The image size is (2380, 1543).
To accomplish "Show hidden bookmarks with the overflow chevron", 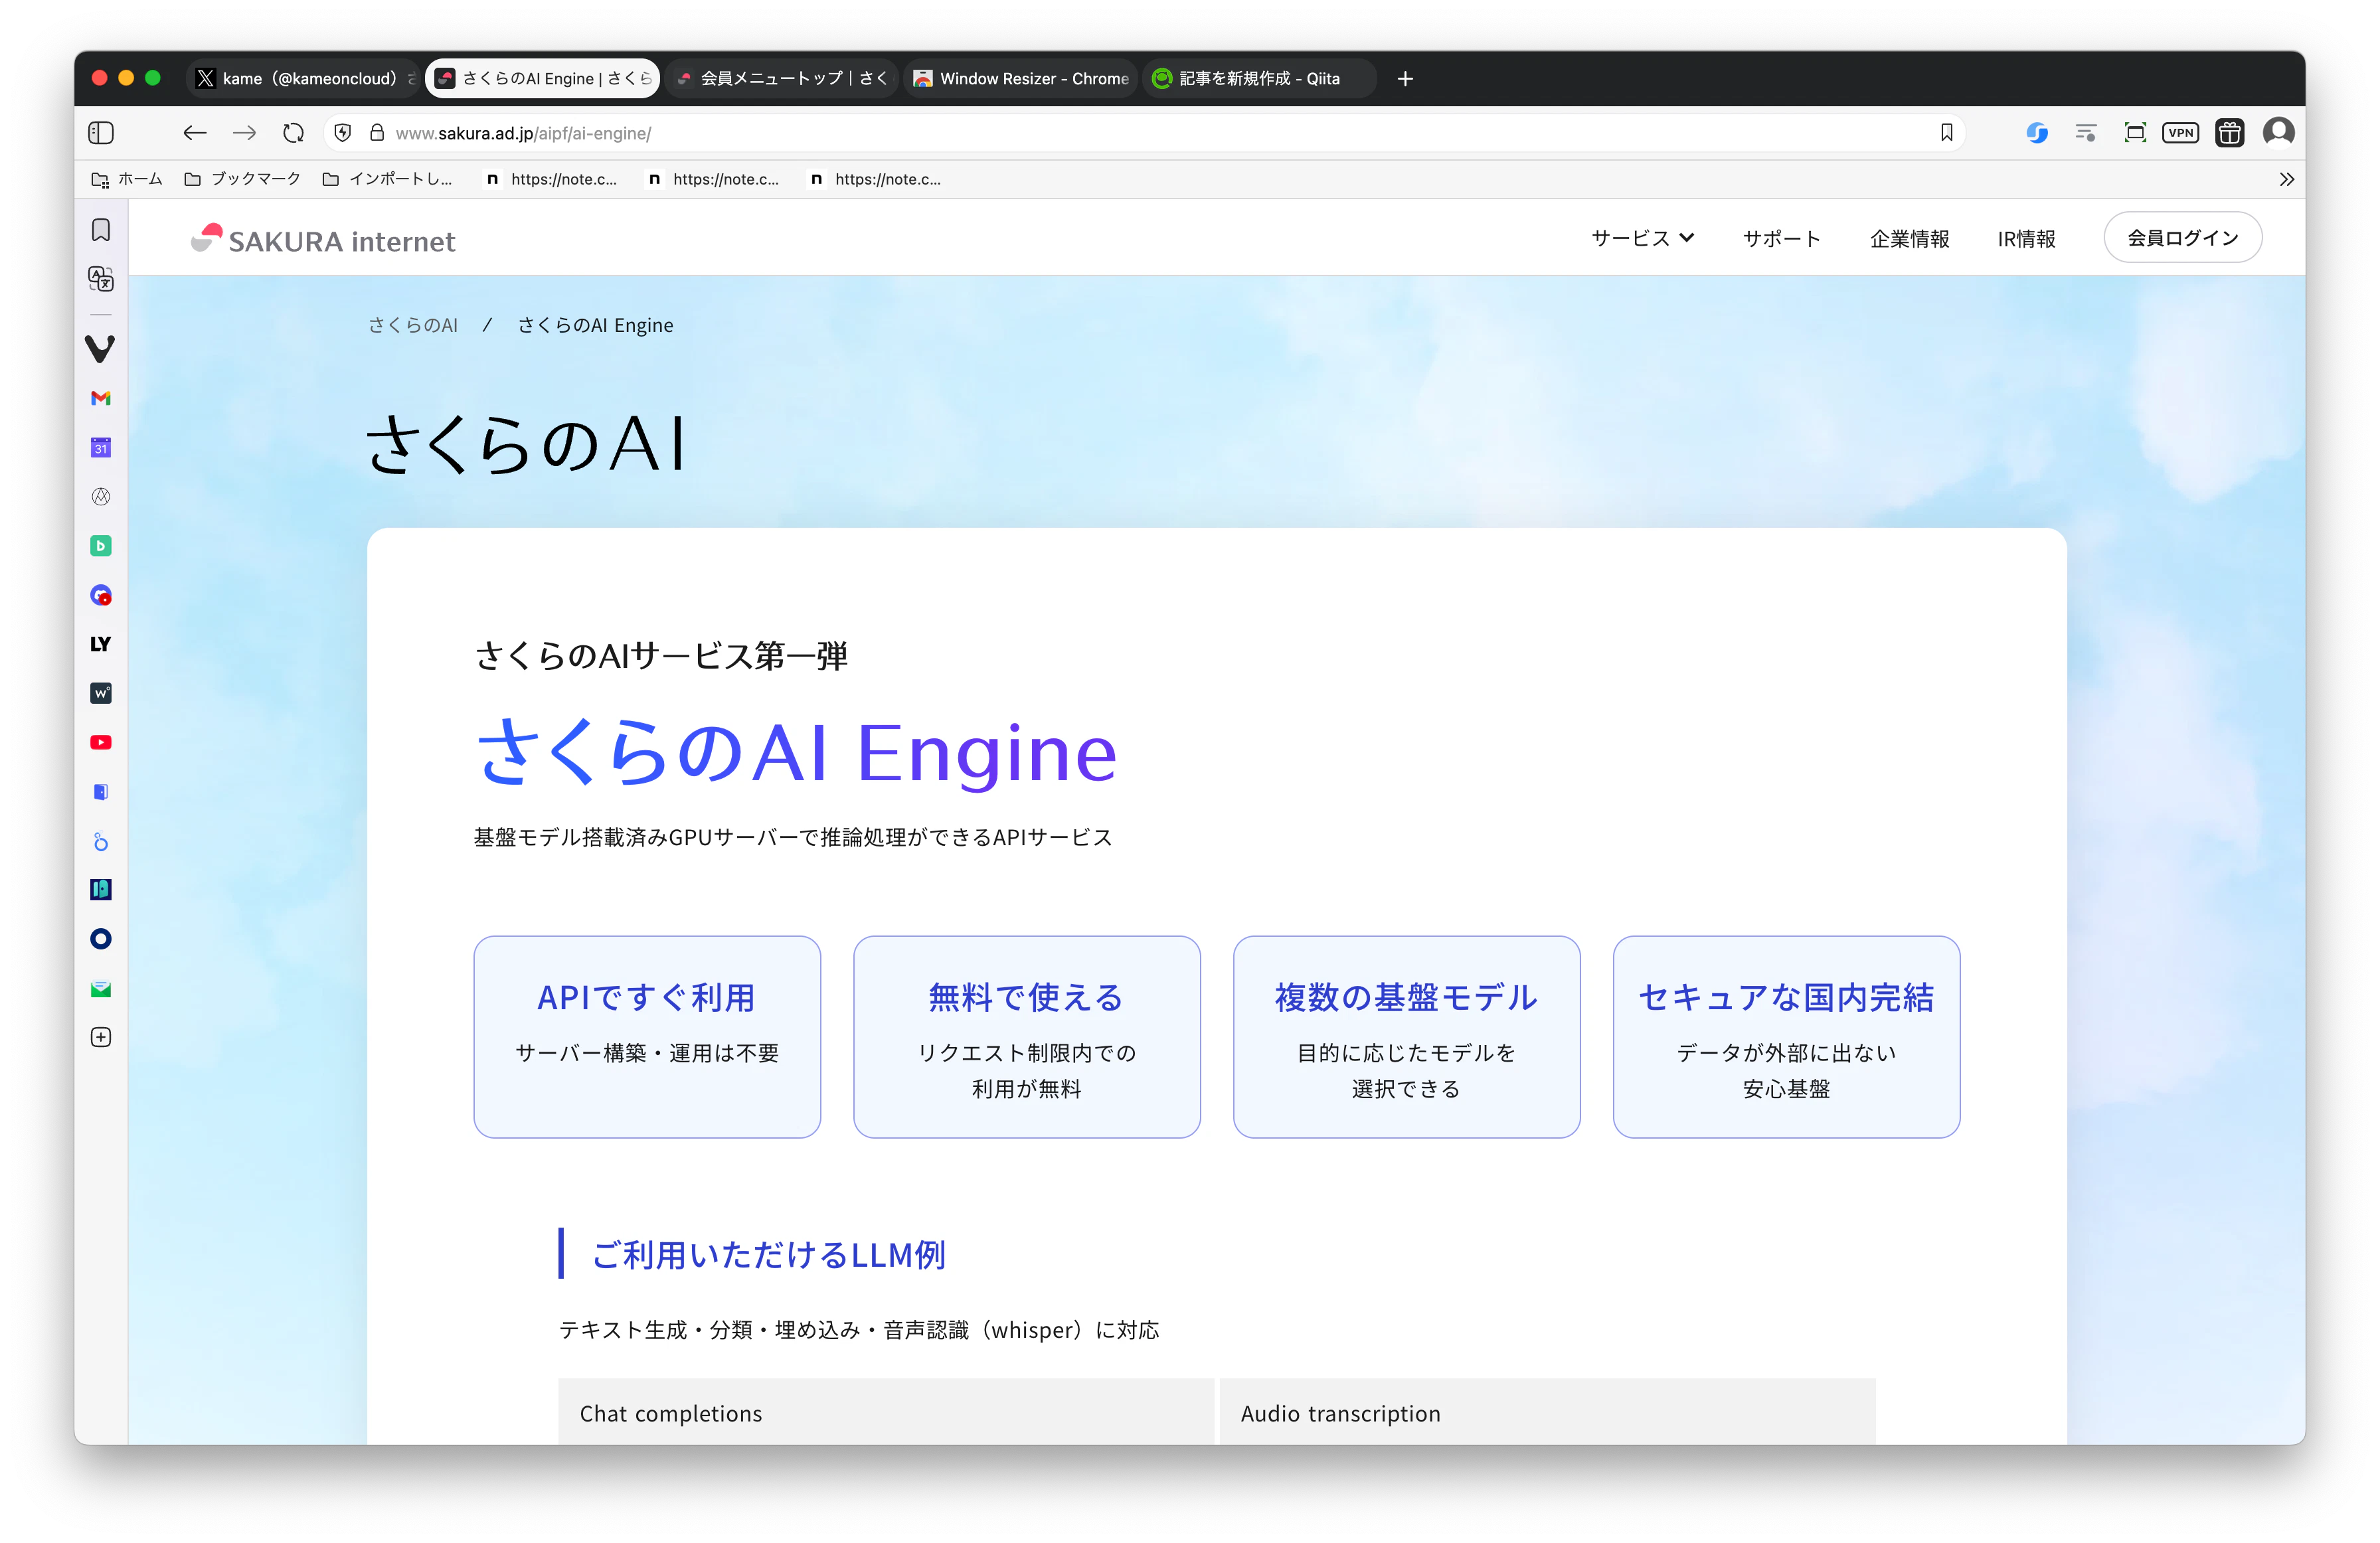I will 2286,179.
